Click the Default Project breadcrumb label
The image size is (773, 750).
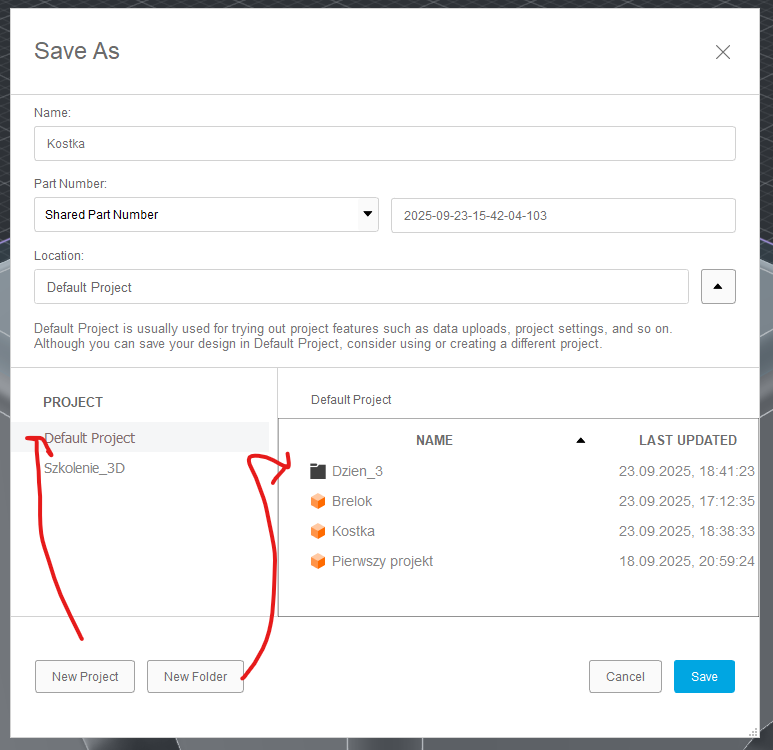[x=351, y=399]
